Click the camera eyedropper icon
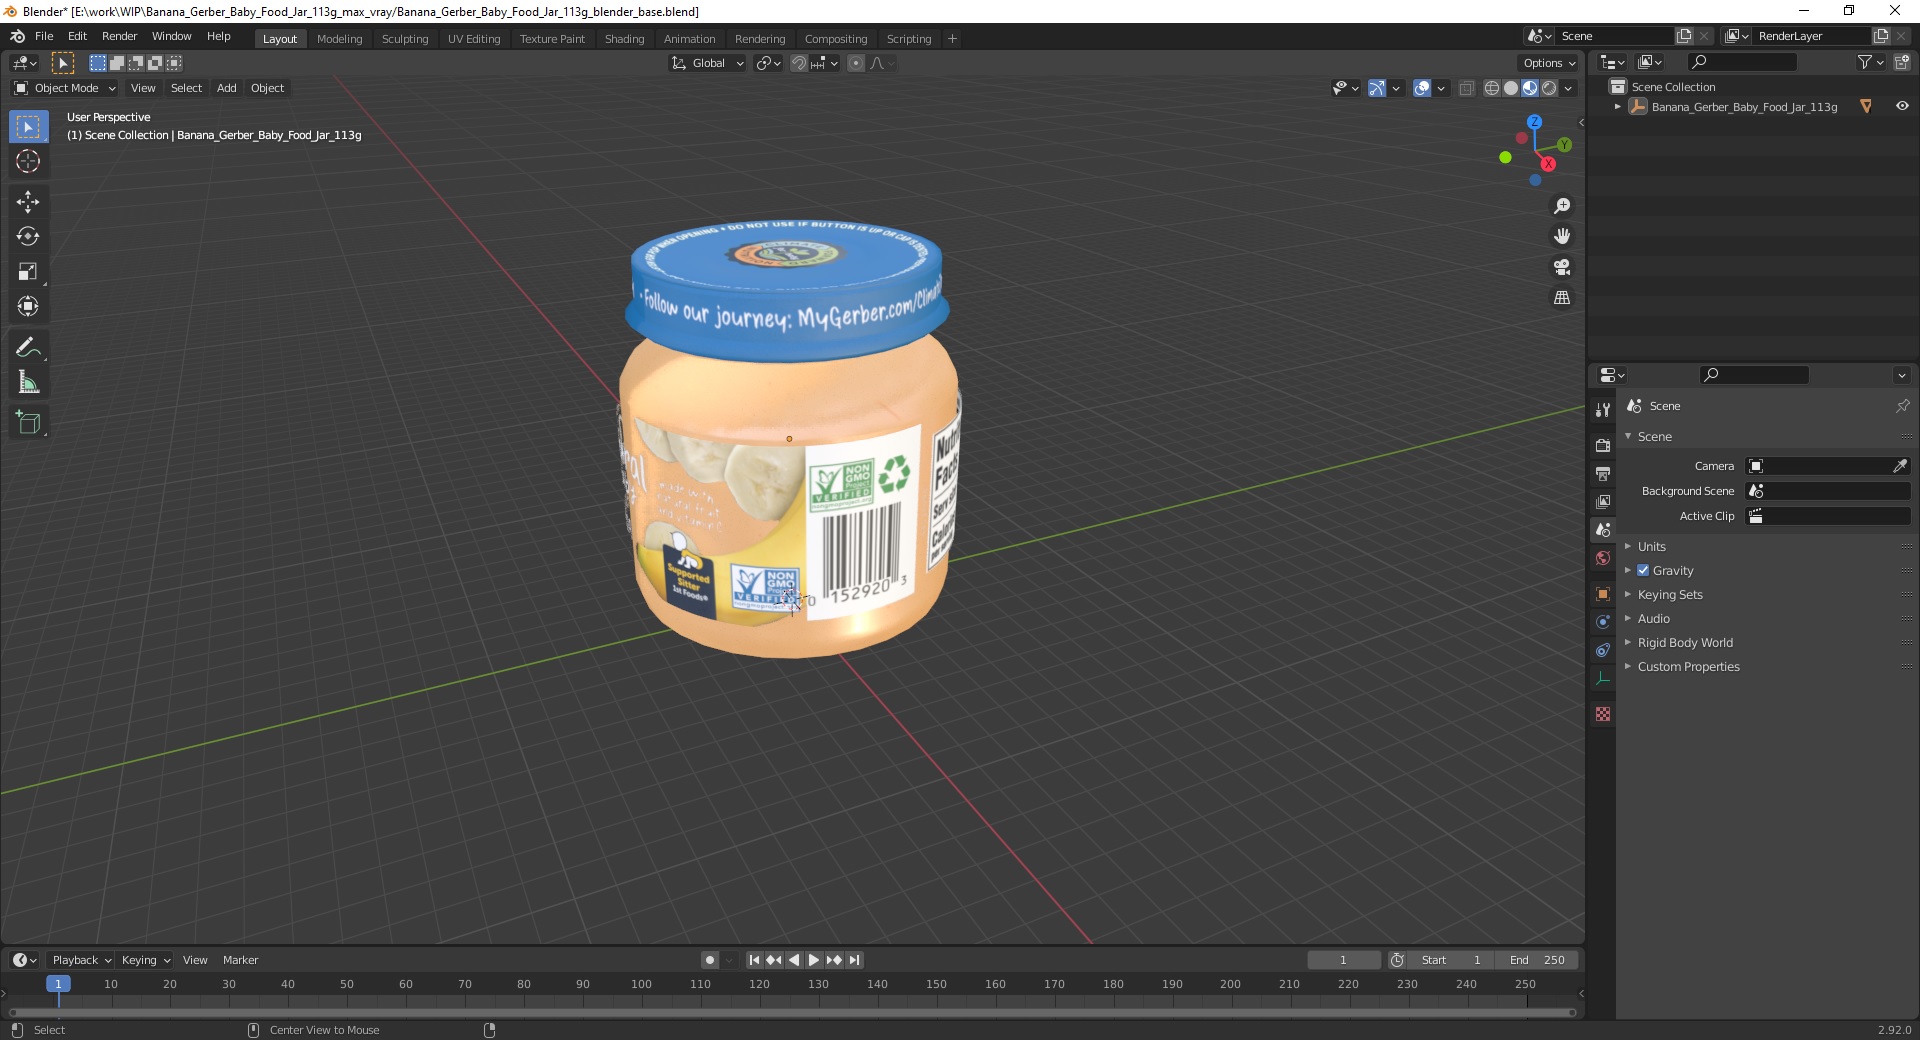This screenshot has height=1040, width=1920. 1899,466
